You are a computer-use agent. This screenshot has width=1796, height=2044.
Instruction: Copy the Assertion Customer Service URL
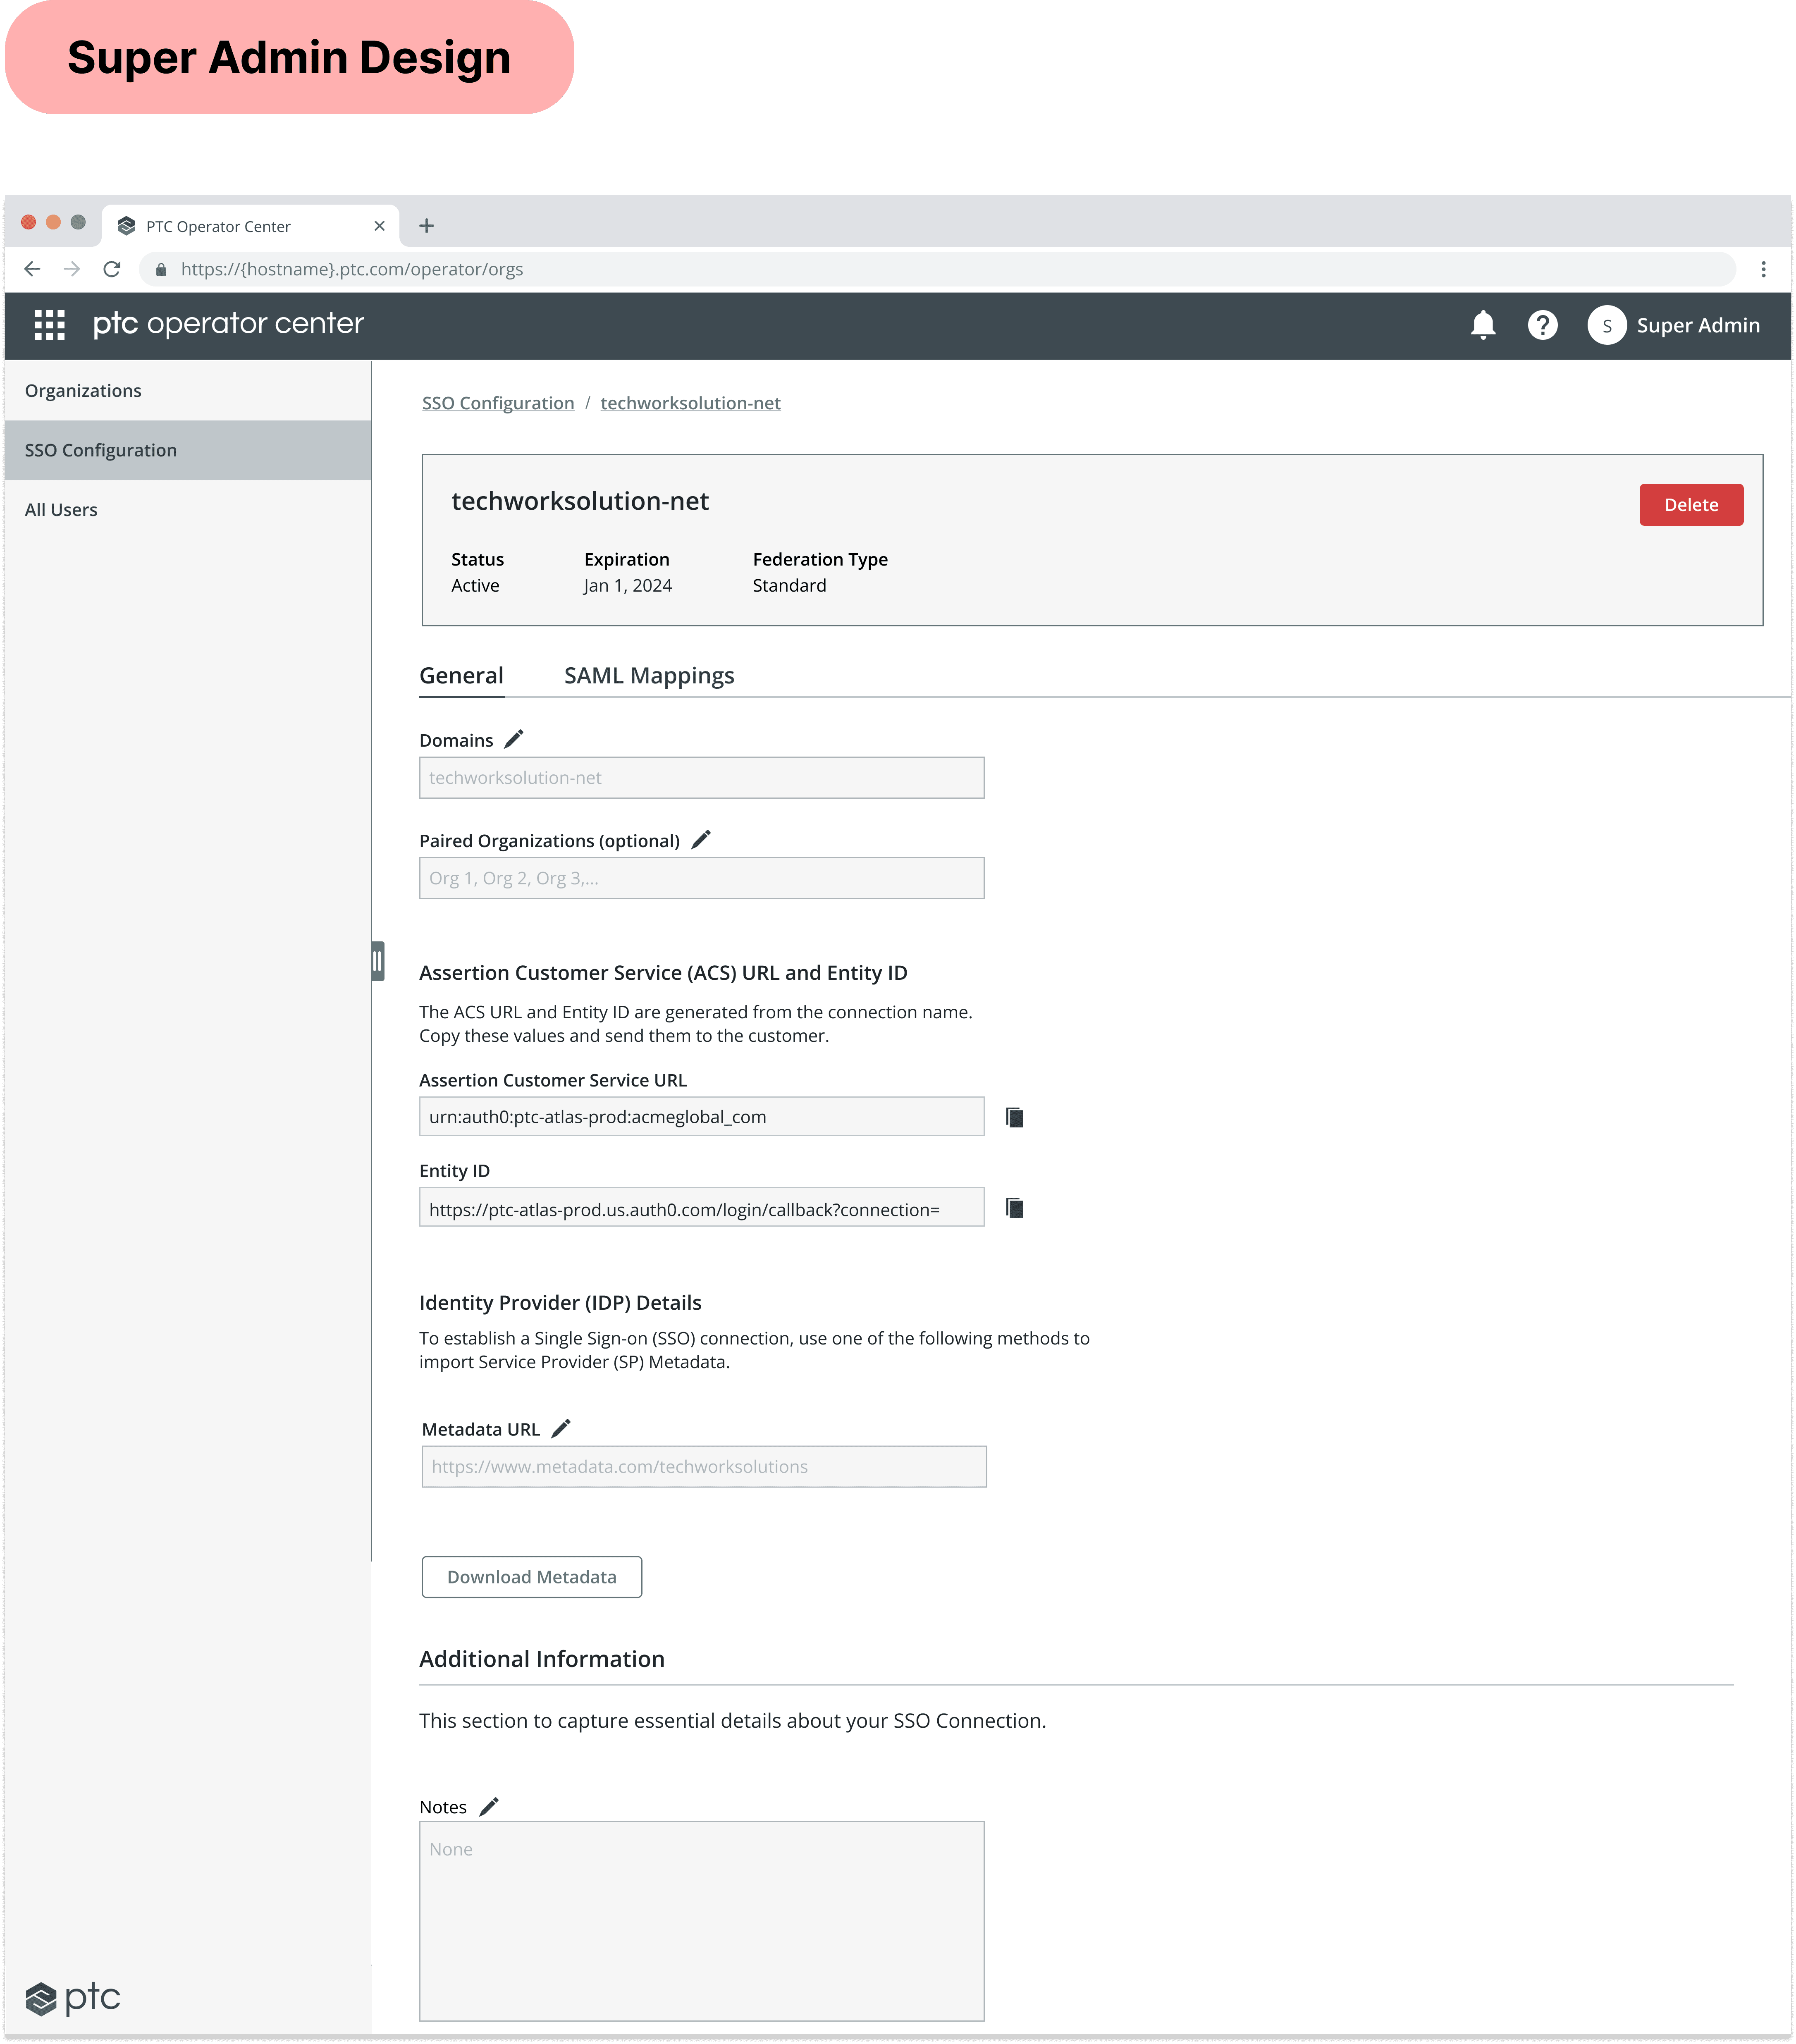click(x=1014, y=1117)
